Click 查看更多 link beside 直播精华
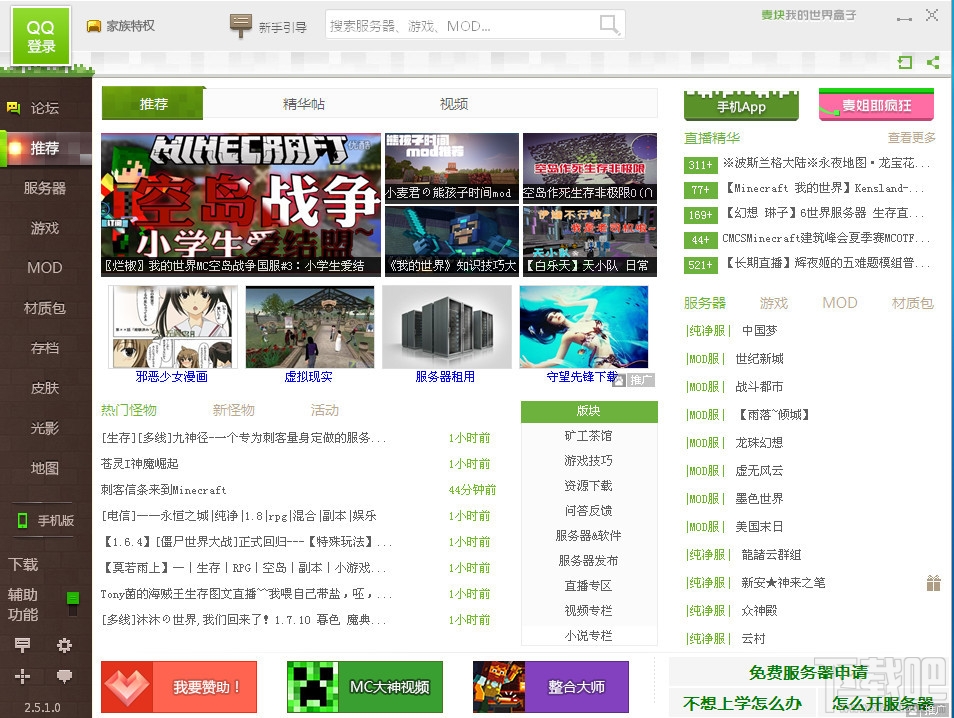 coord(911,138)
